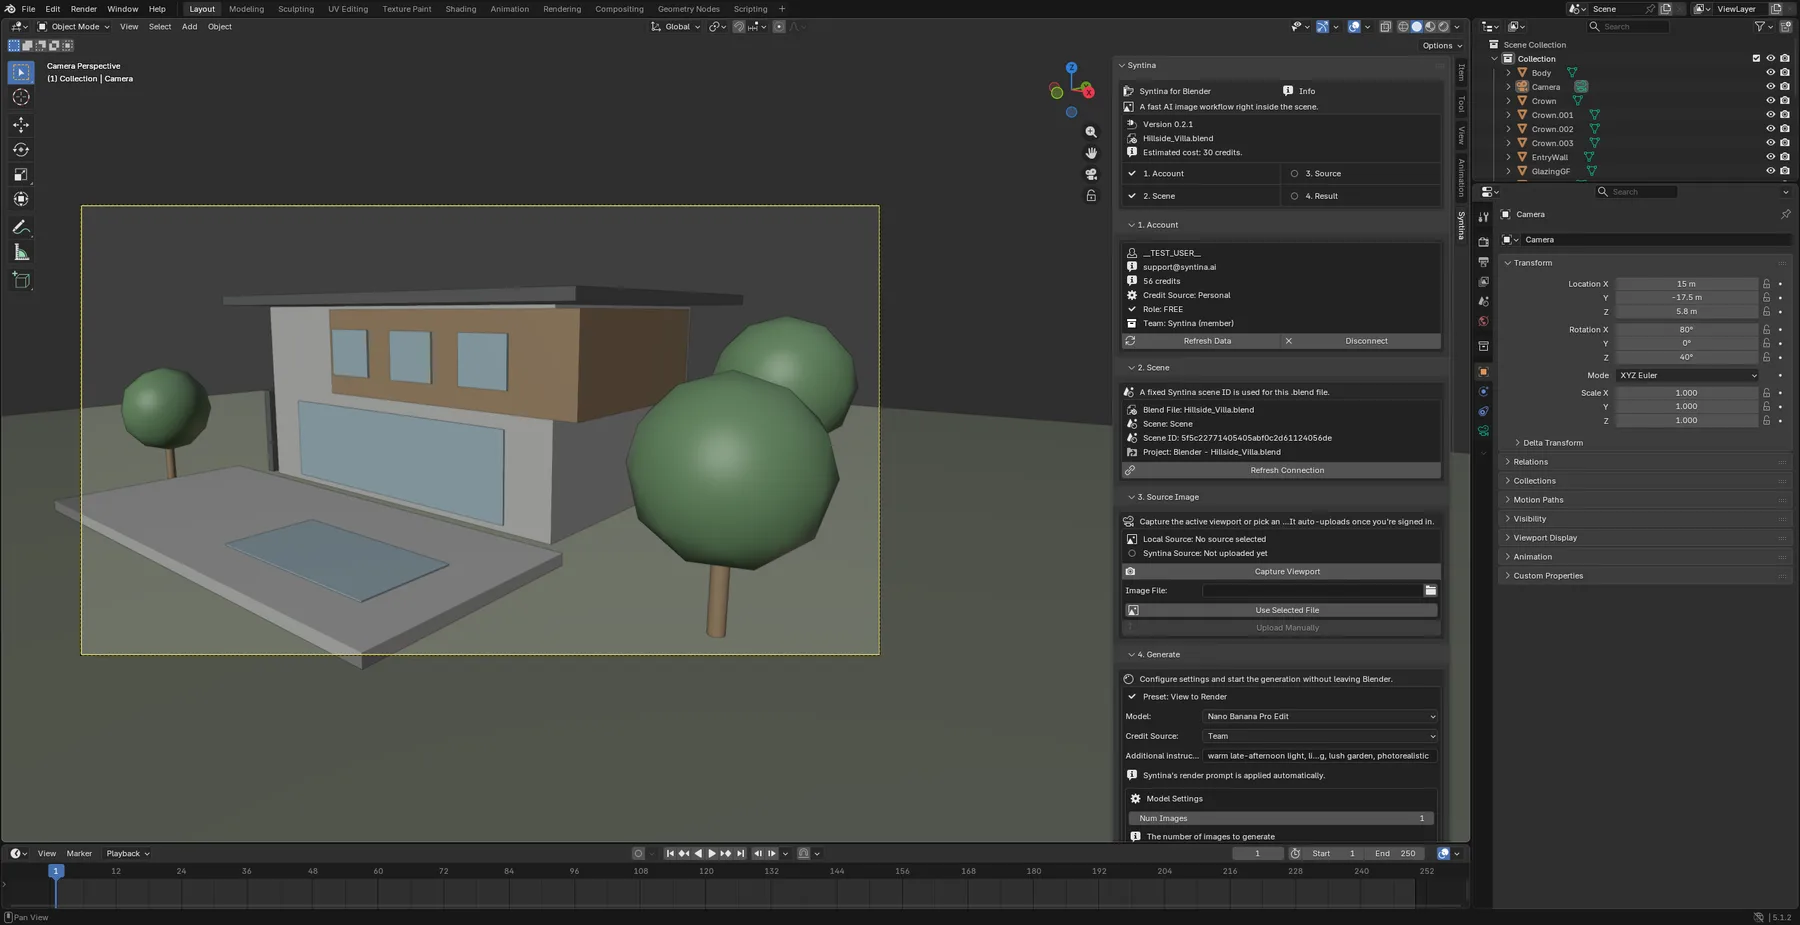The image size is (1800, 925).
Task: Select the Cursor tool in the toolbar
Action: (21, 97)
